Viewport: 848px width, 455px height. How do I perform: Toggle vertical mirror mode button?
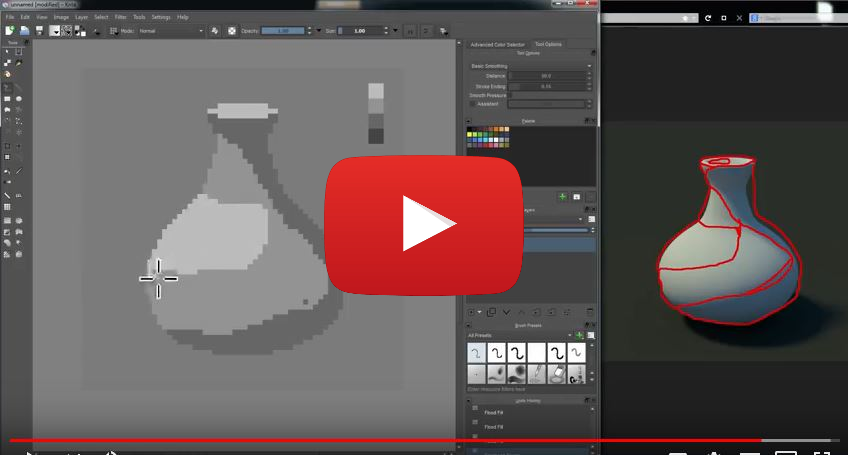426,31
